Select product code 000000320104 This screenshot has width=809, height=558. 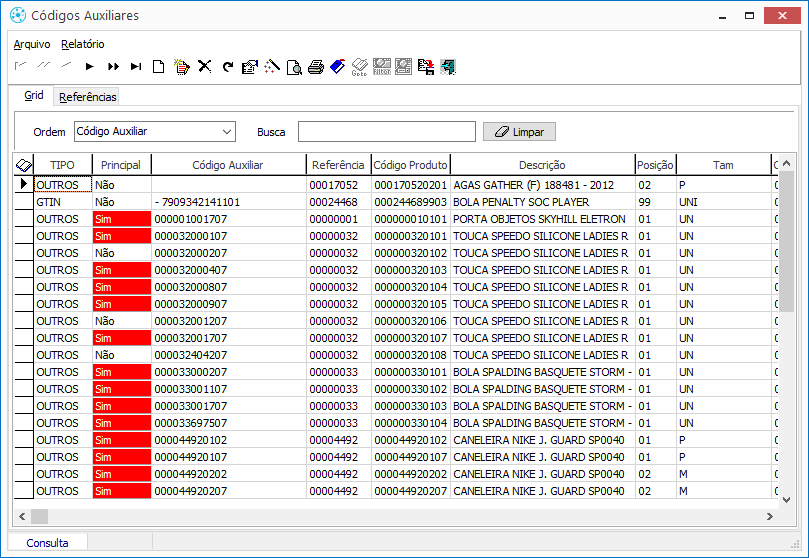click(411, 287)
